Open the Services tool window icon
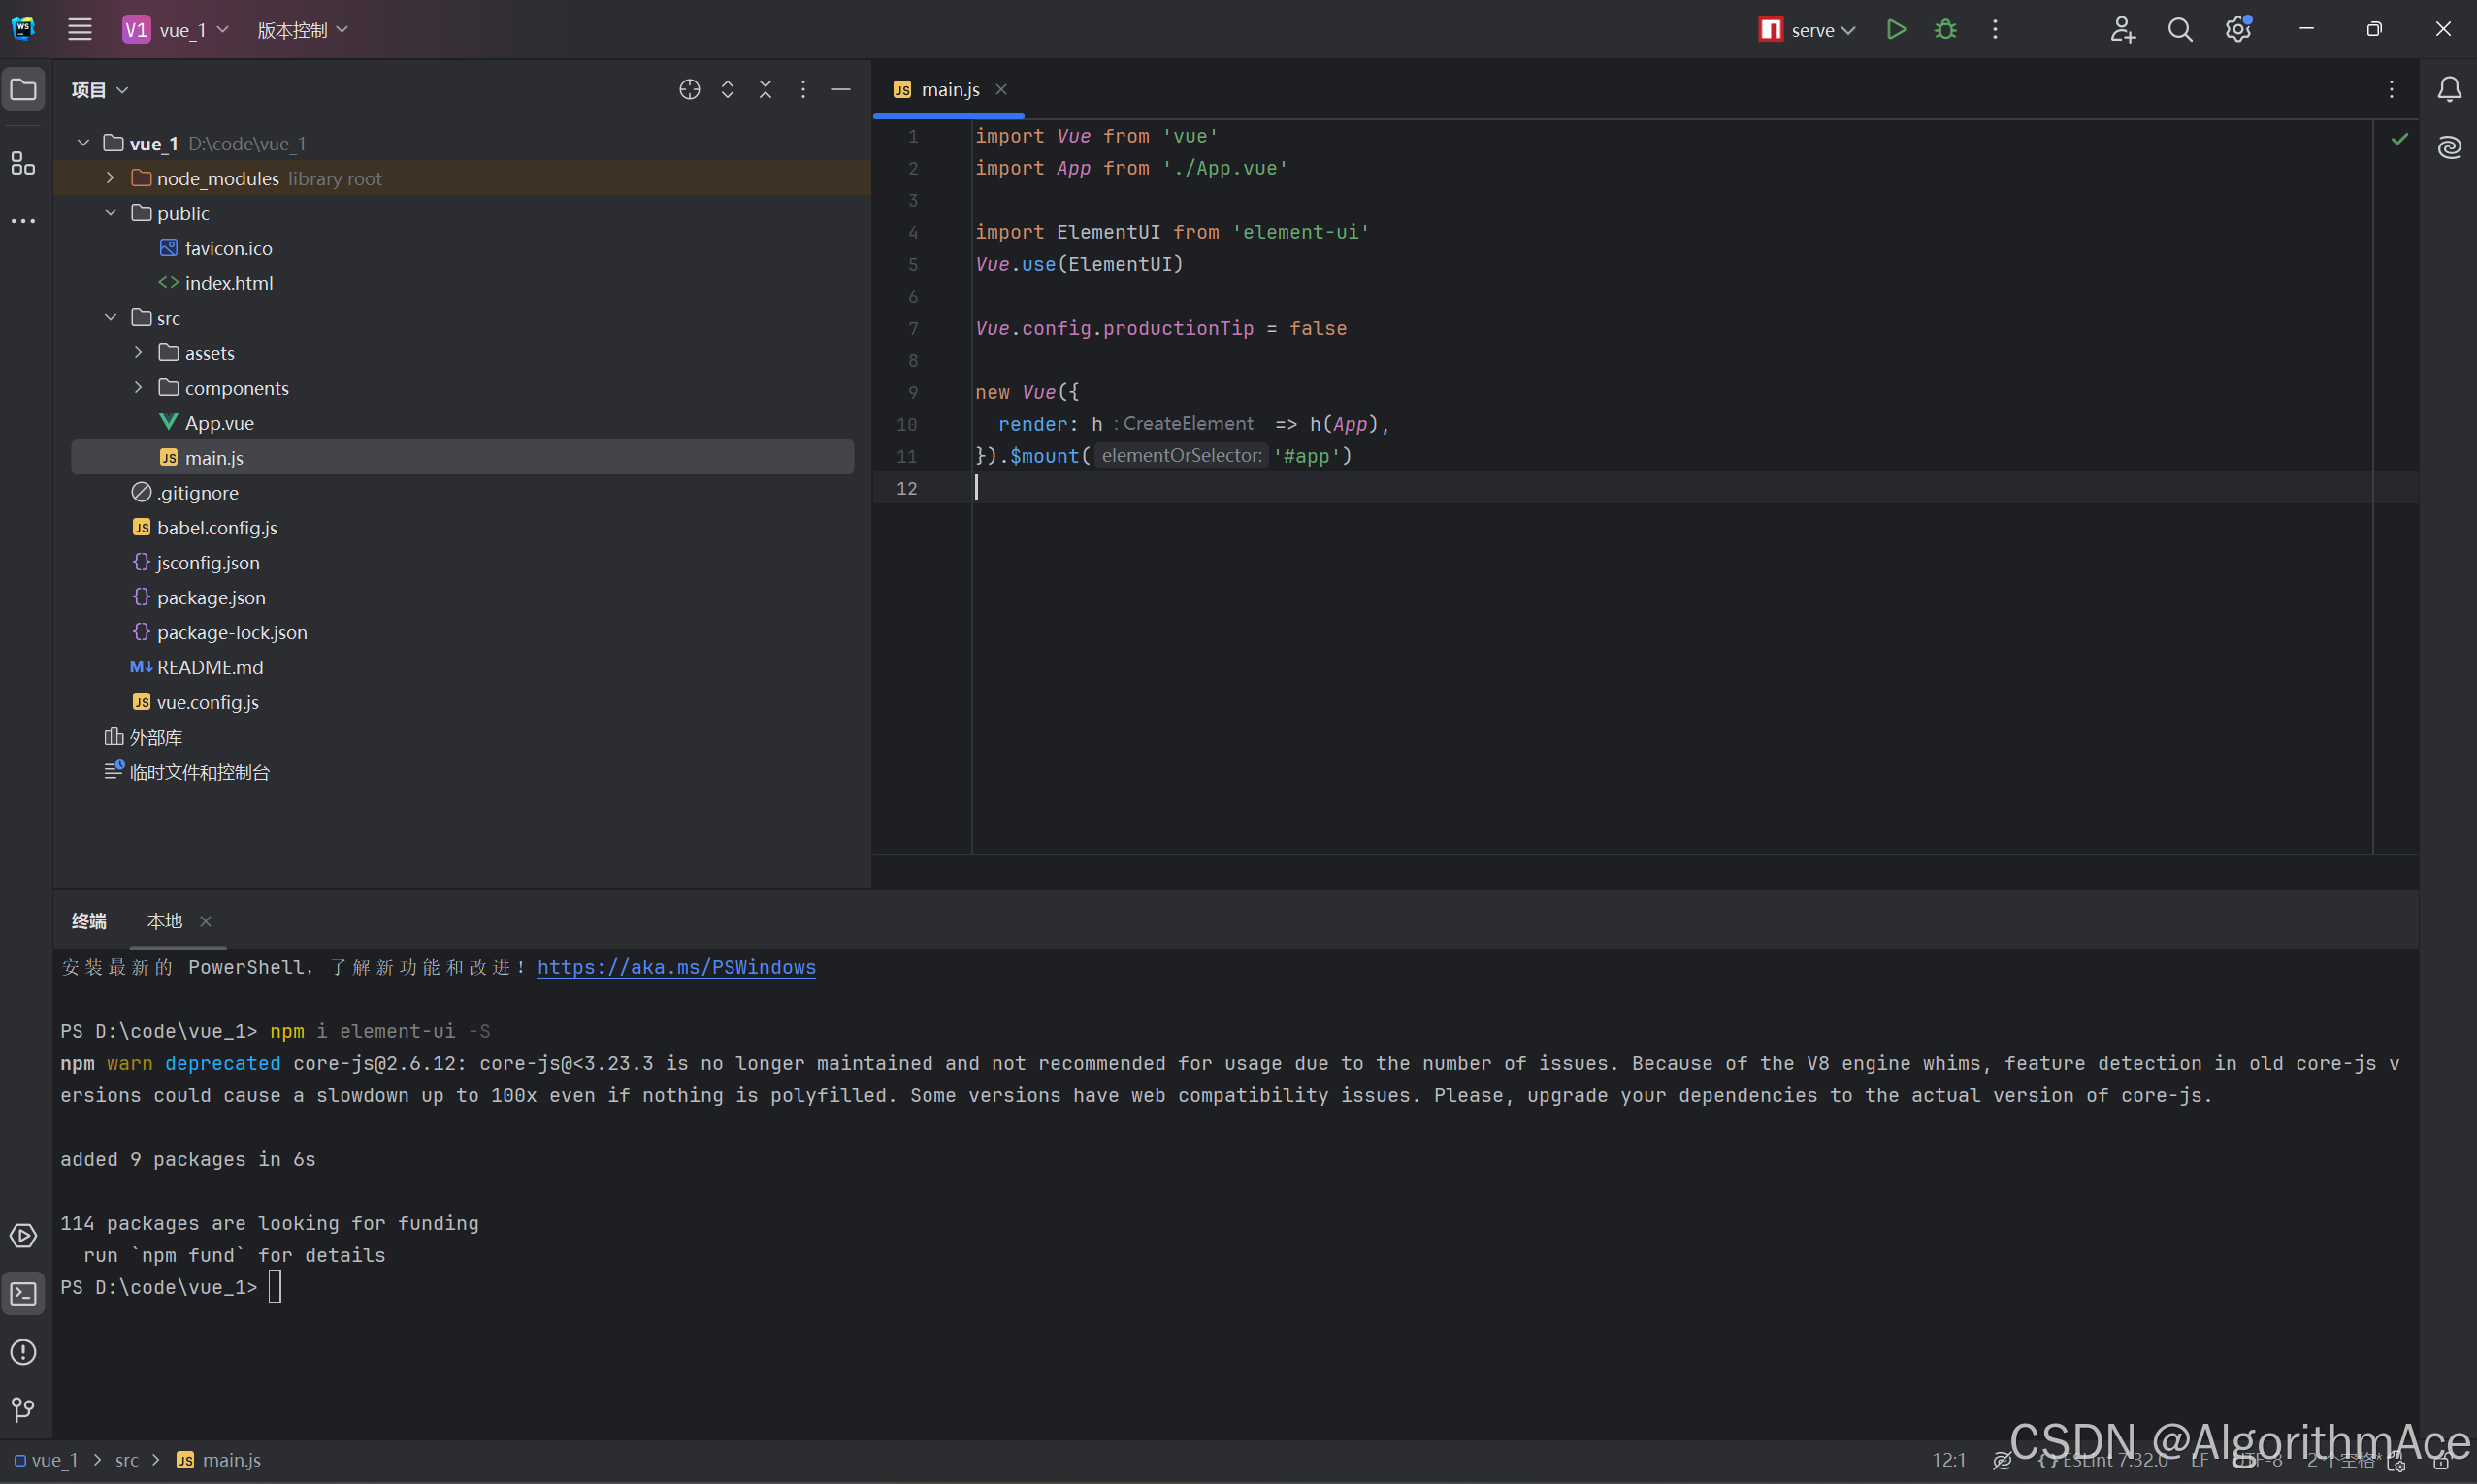Screen dimensions: 2477x1484 (23, 1236)
